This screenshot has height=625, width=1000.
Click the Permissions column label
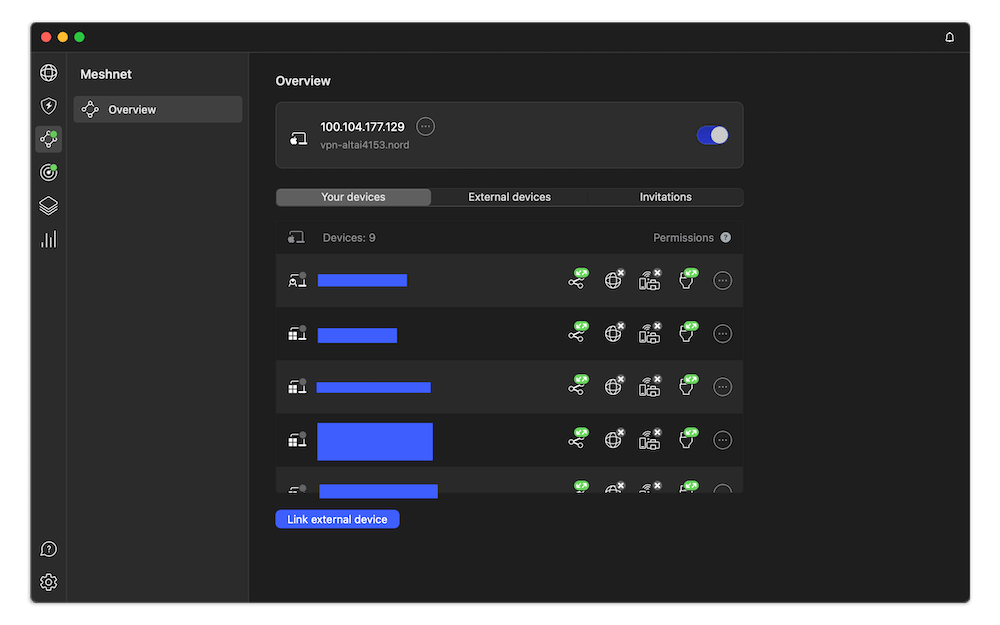[x=683, y=238]
